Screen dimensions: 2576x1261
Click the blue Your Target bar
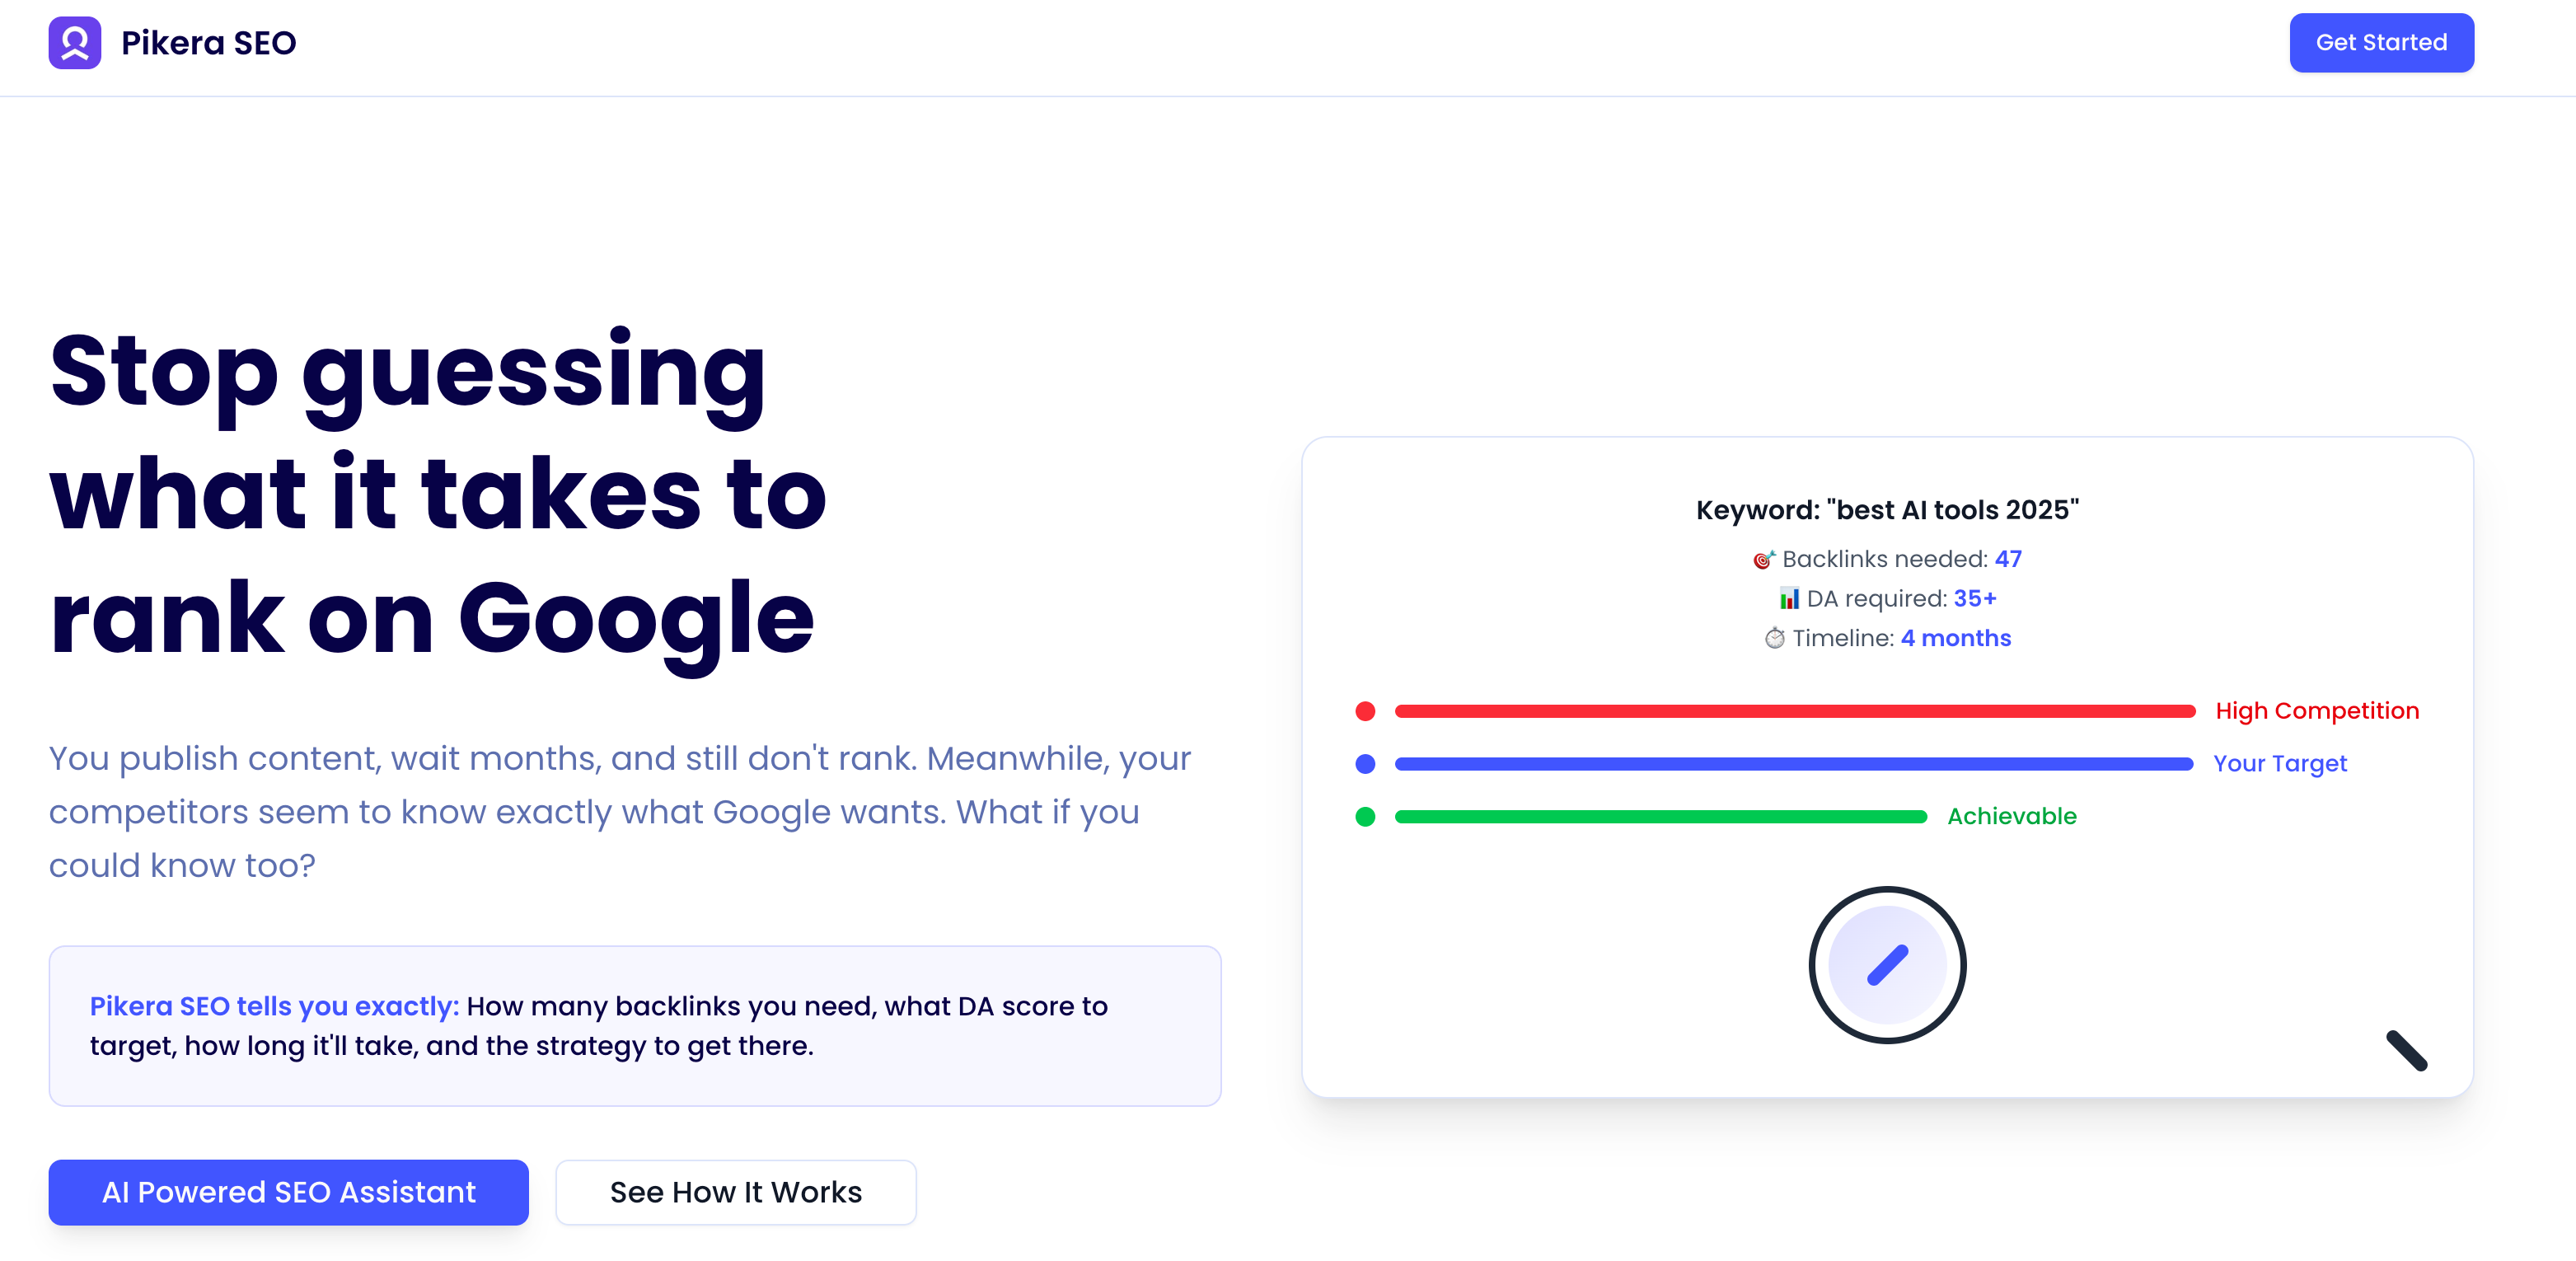tap(1793, 764)
